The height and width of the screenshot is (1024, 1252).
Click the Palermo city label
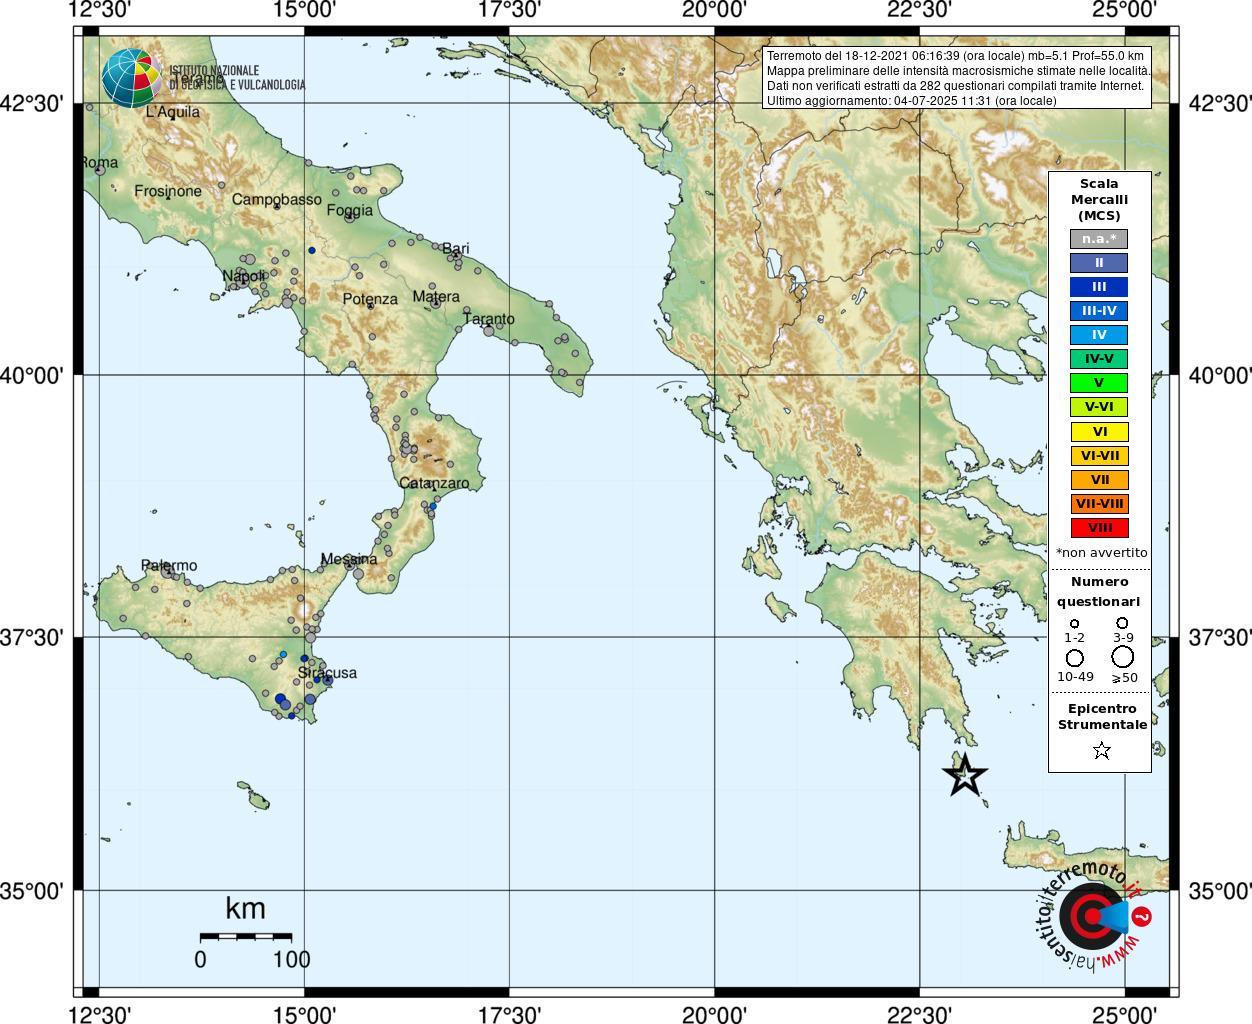click(x=169, y=566)
